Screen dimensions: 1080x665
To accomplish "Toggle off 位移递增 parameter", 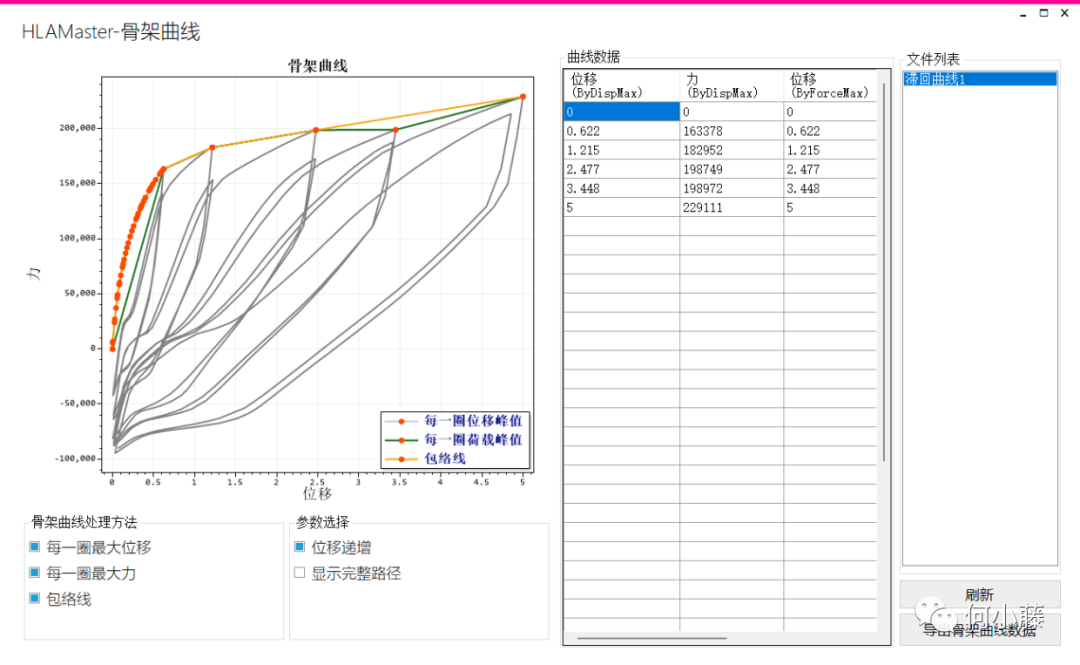I will (298, 546).
